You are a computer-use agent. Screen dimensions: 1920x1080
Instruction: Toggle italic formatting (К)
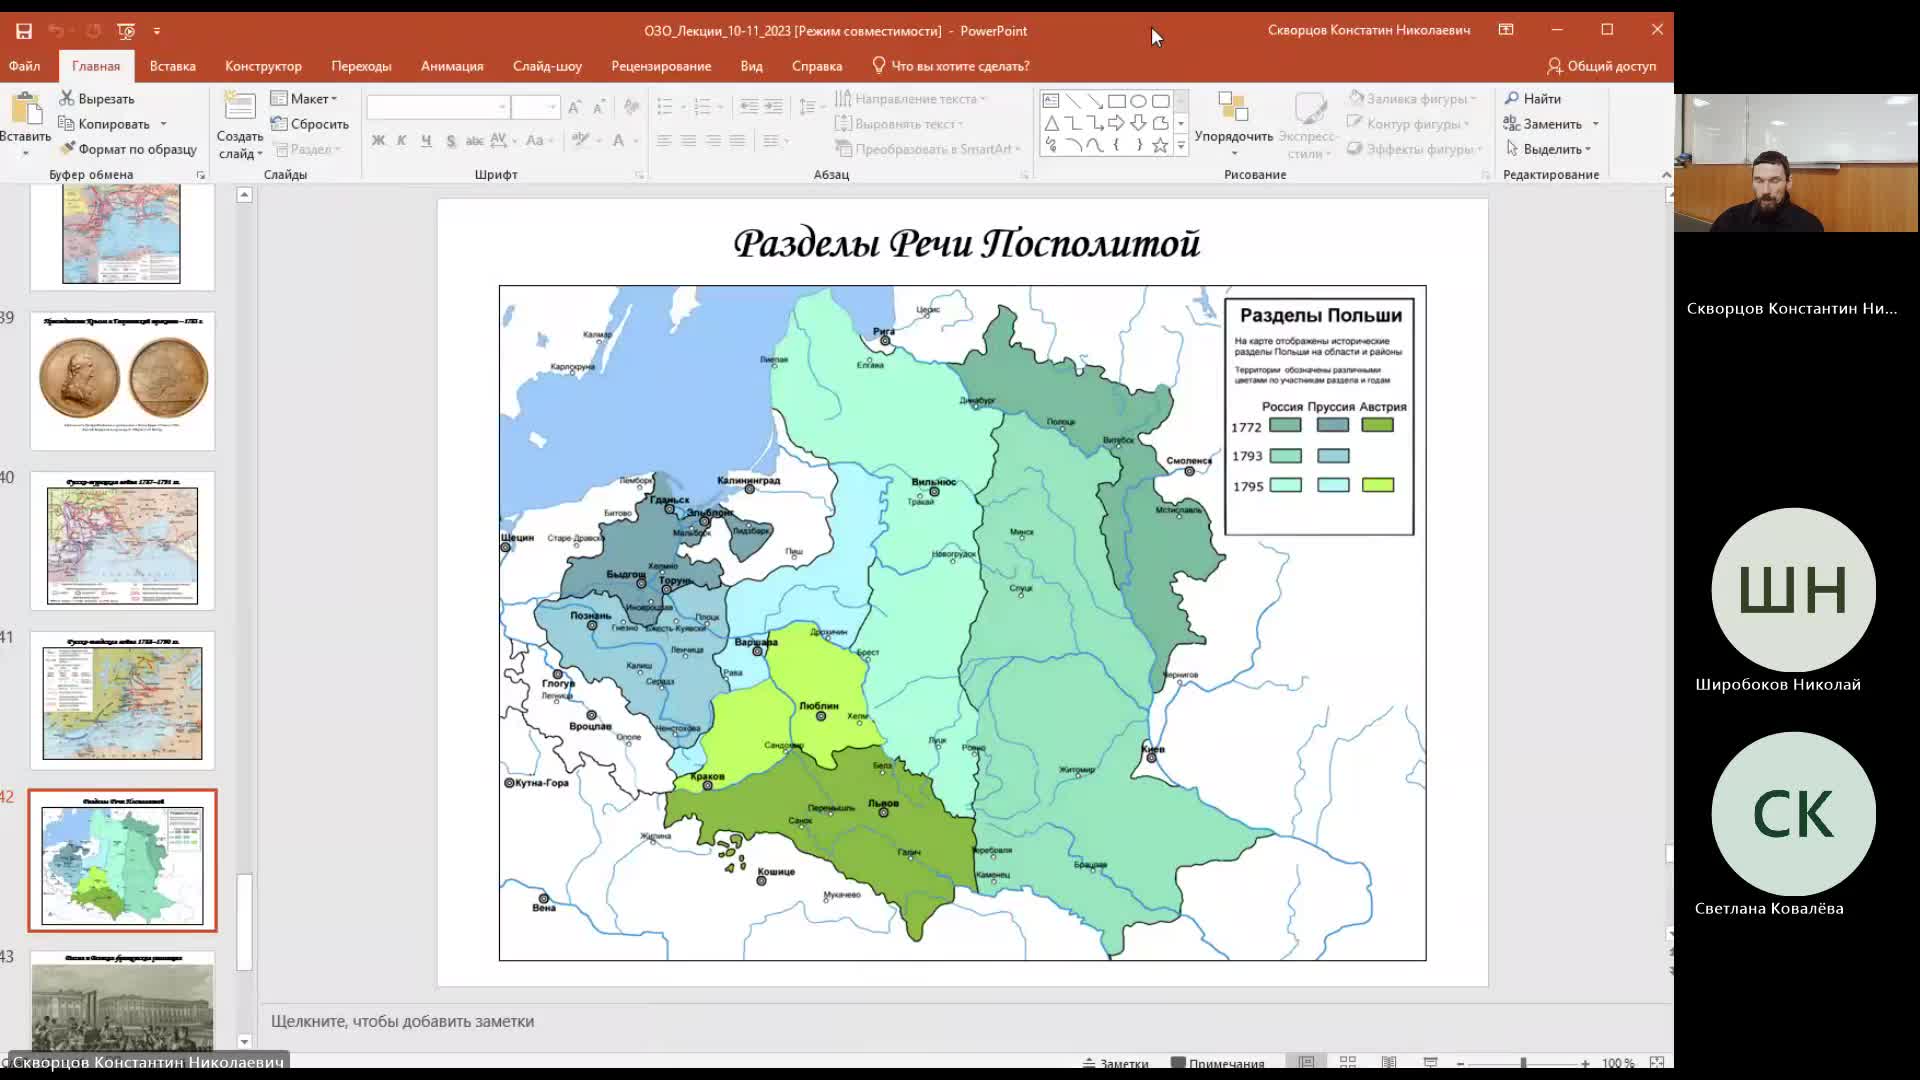(402, 140)
